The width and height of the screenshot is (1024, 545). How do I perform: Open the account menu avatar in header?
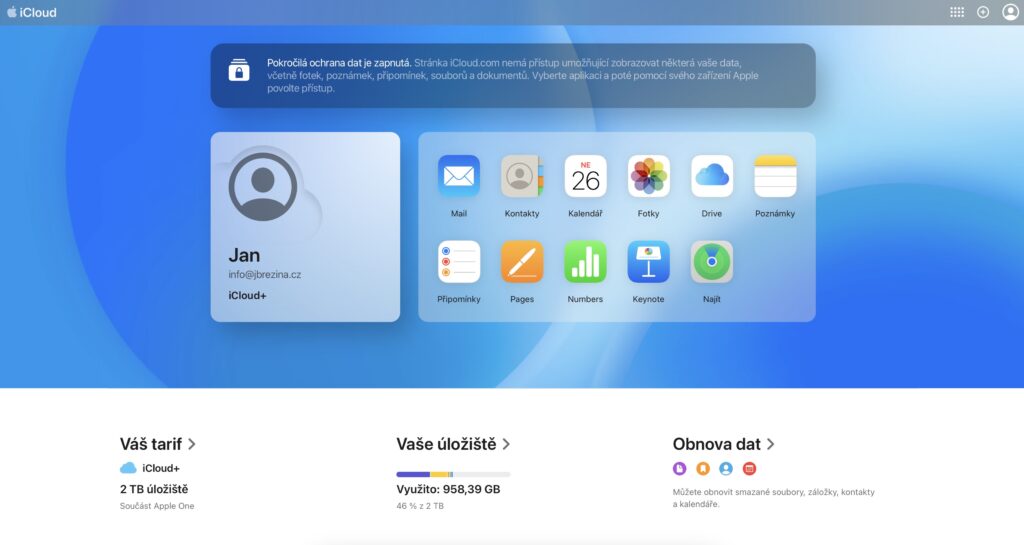pyautogui.click(x=1010, y=12)
